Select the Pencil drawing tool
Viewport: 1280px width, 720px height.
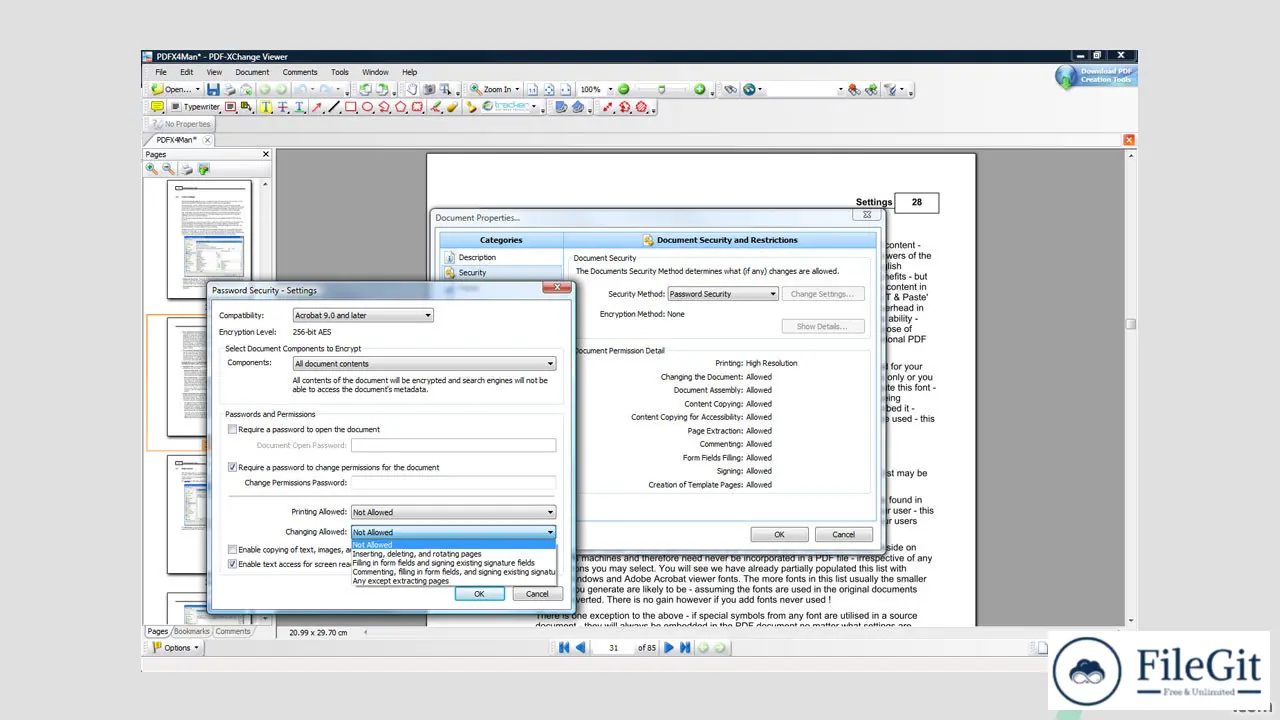[435, 107]
